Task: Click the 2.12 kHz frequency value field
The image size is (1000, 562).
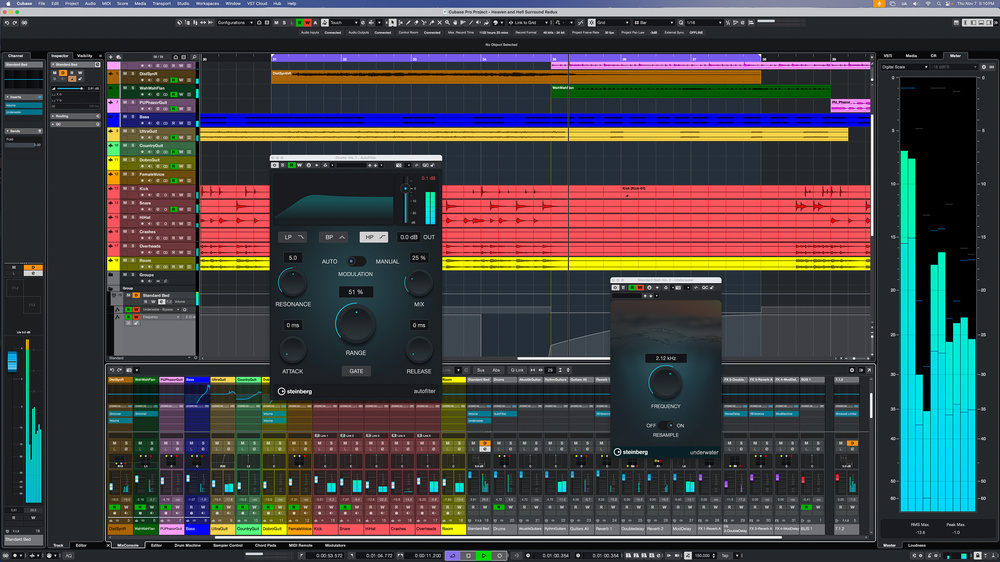Action: 665,359
